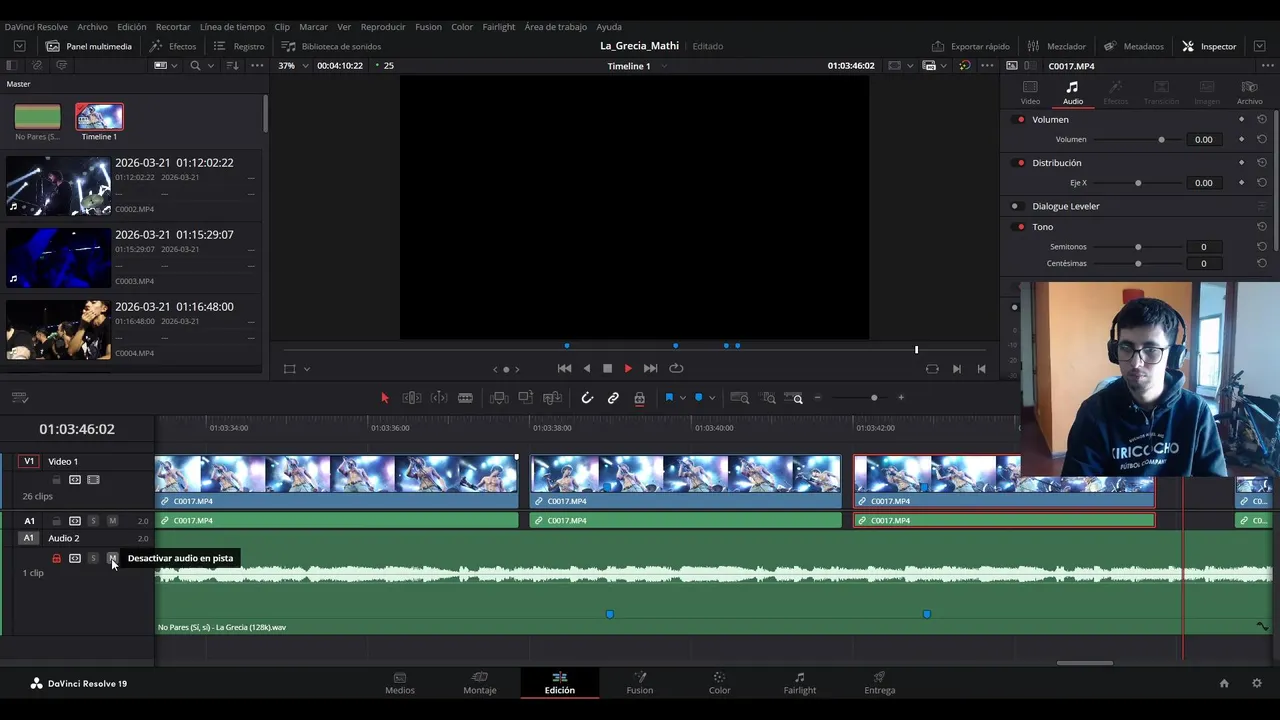Viewport: 1280px width, 720px height.
Task: Toggle loop playback button
Action: coord(676,369)
